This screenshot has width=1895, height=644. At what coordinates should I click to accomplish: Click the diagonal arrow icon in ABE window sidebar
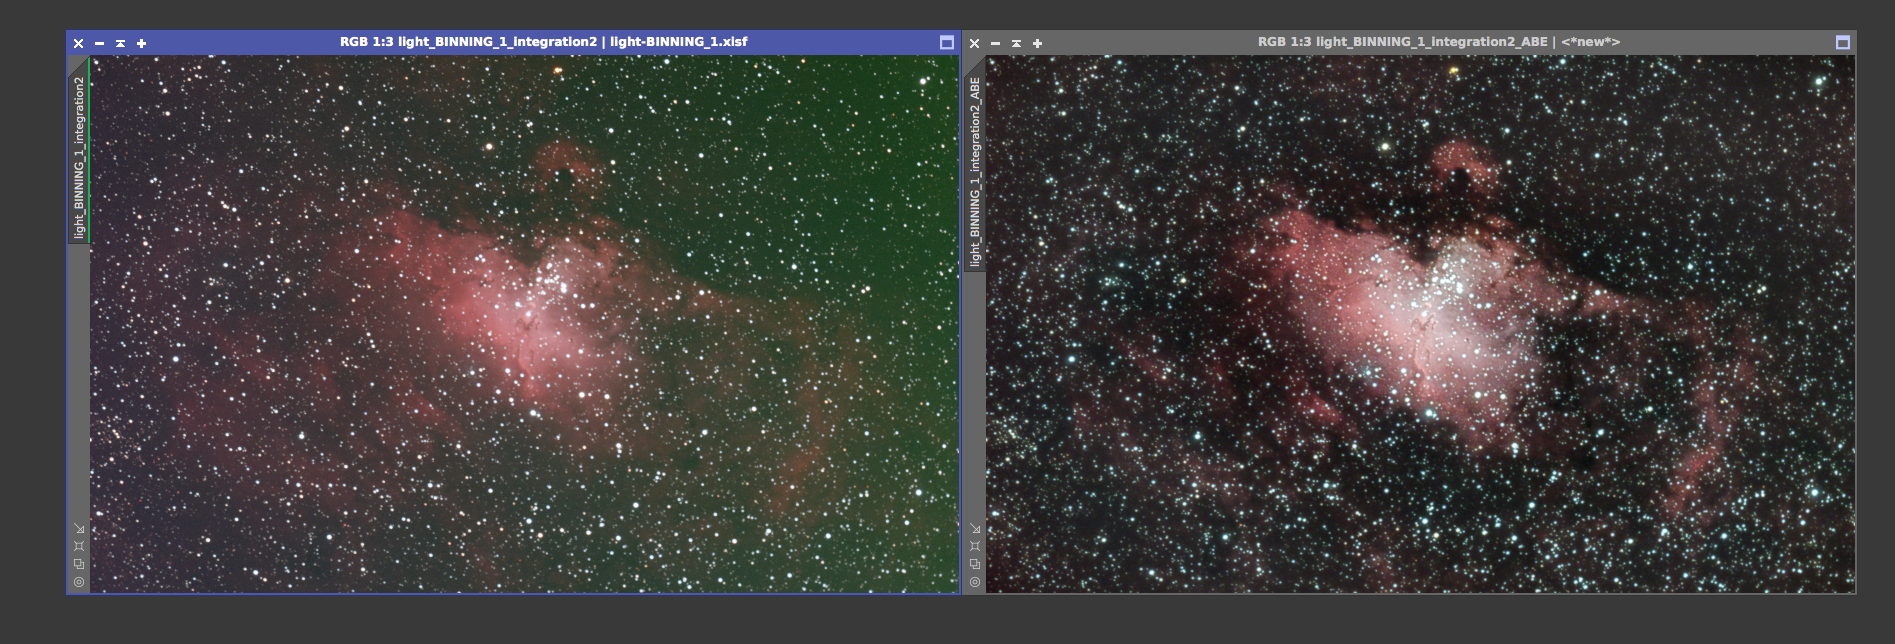975,528
